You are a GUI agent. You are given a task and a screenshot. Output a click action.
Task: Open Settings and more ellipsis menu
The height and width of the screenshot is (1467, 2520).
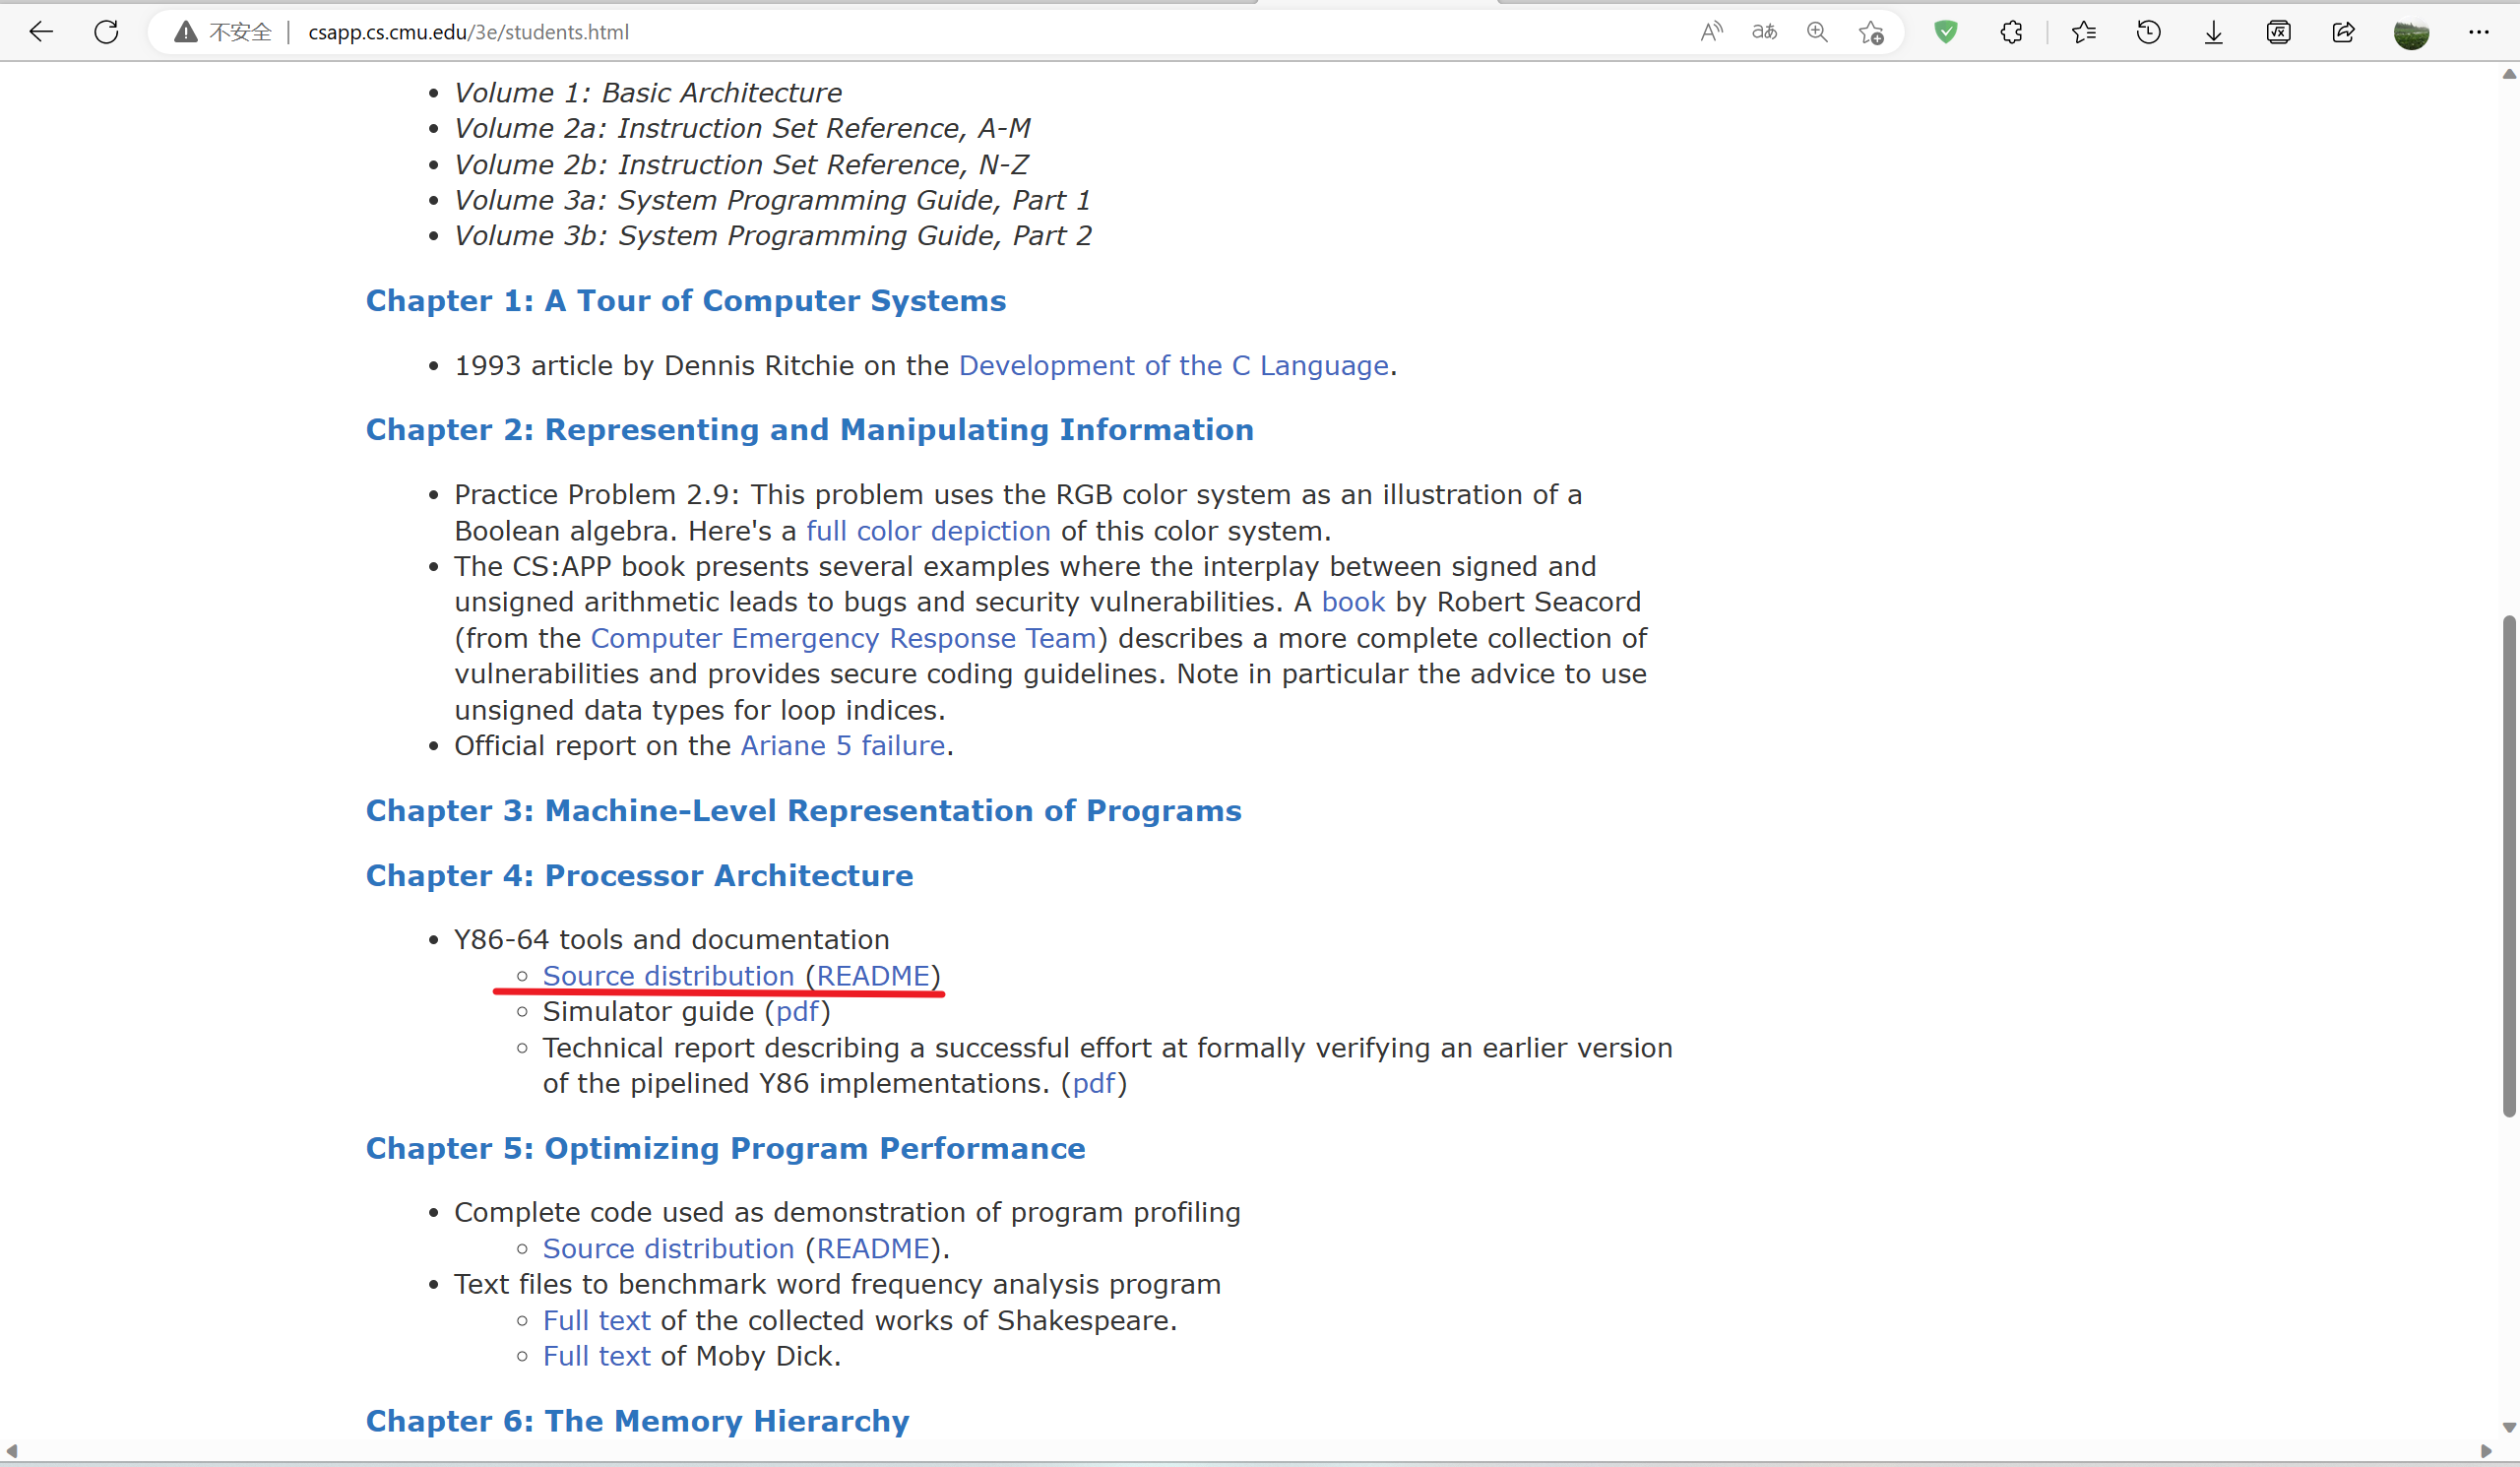[x=2478, y=32]
